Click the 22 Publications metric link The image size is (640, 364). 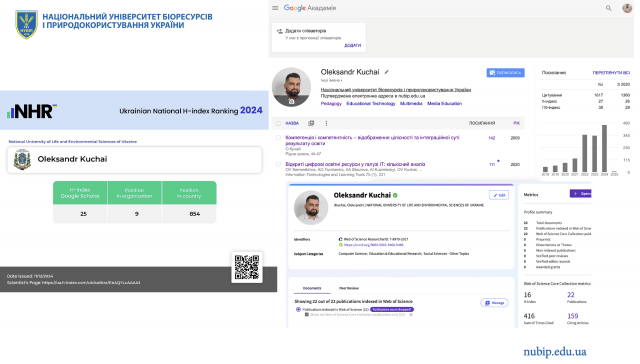571,295
